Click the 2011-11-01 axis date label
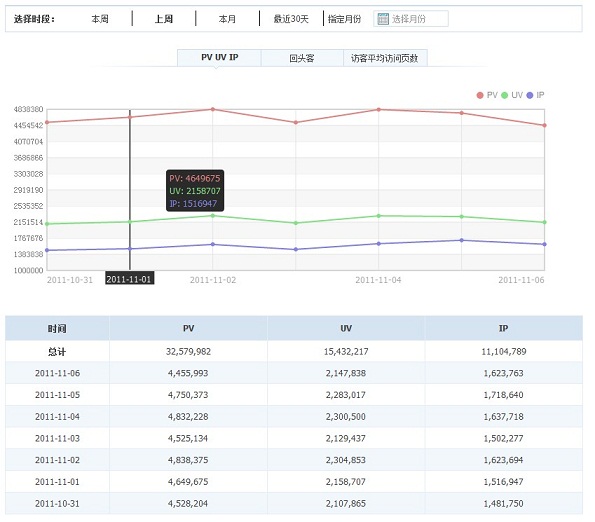This screenshot has height=522, width=595. (129, 279)
